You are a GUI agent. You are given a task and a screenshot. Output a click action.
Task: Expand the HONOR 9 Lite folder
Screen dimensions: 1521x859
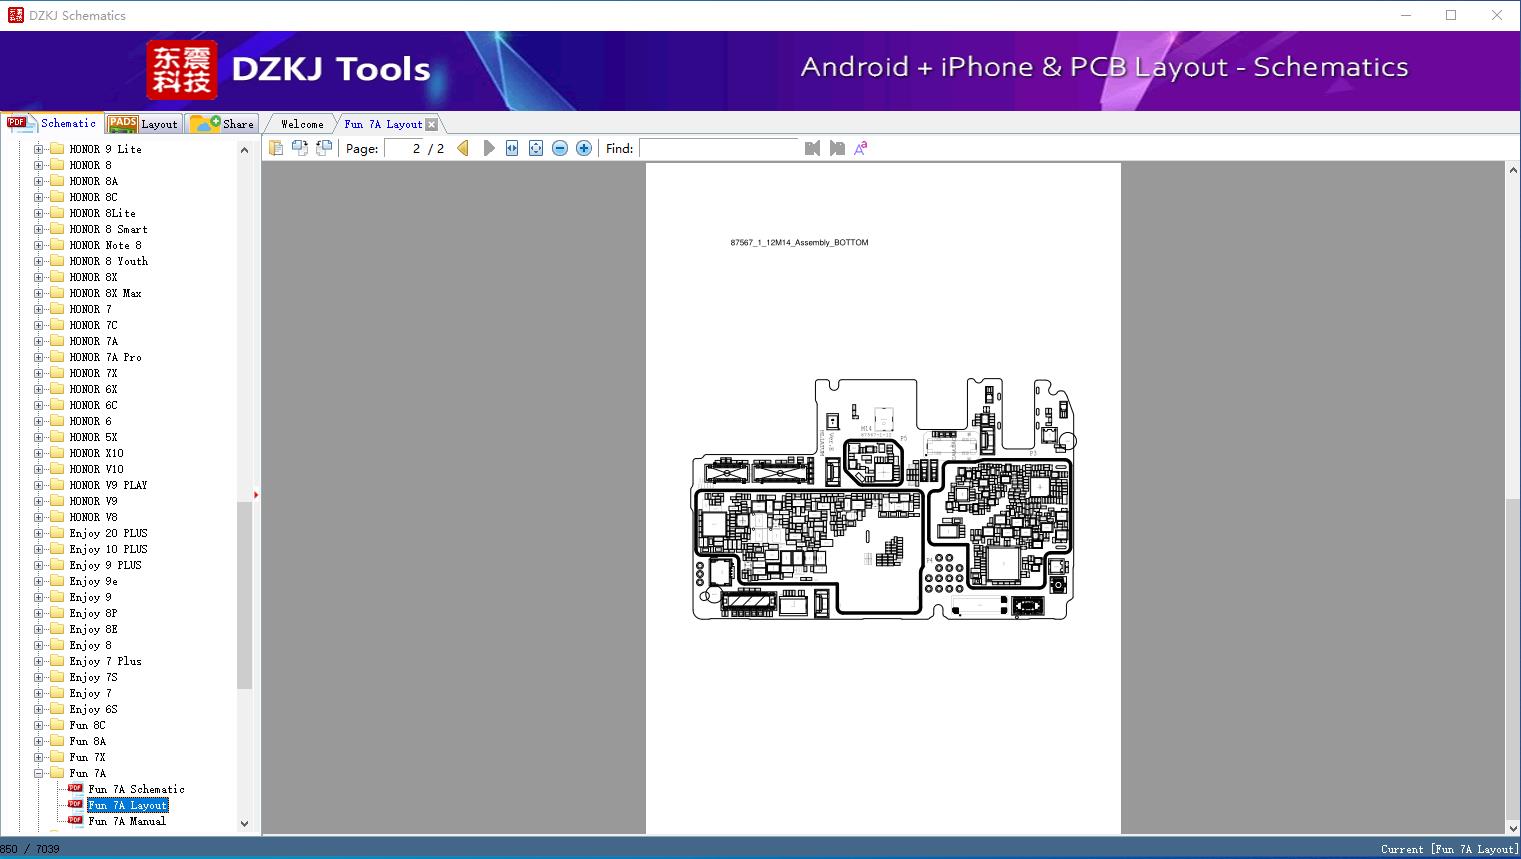pos(38,149)
